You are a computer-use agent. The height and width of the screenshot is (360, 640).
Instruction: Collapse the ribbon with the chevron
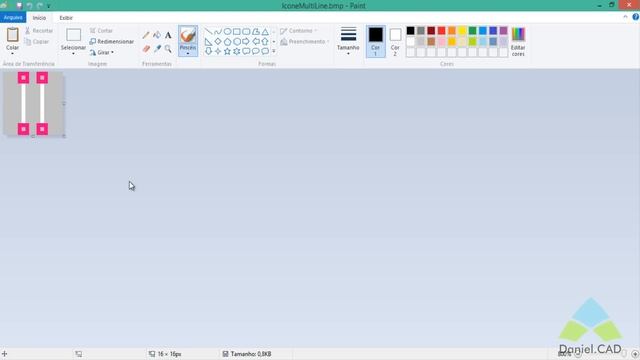[625, 17]
